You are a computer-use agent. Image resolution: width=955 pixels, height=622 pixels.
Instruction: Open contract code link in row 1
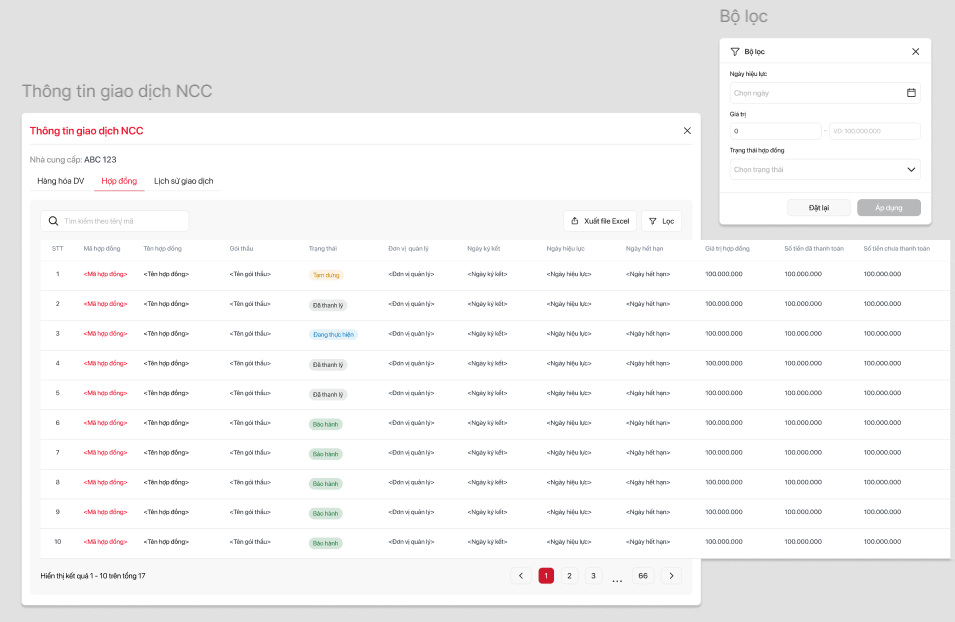pos(105,274)
